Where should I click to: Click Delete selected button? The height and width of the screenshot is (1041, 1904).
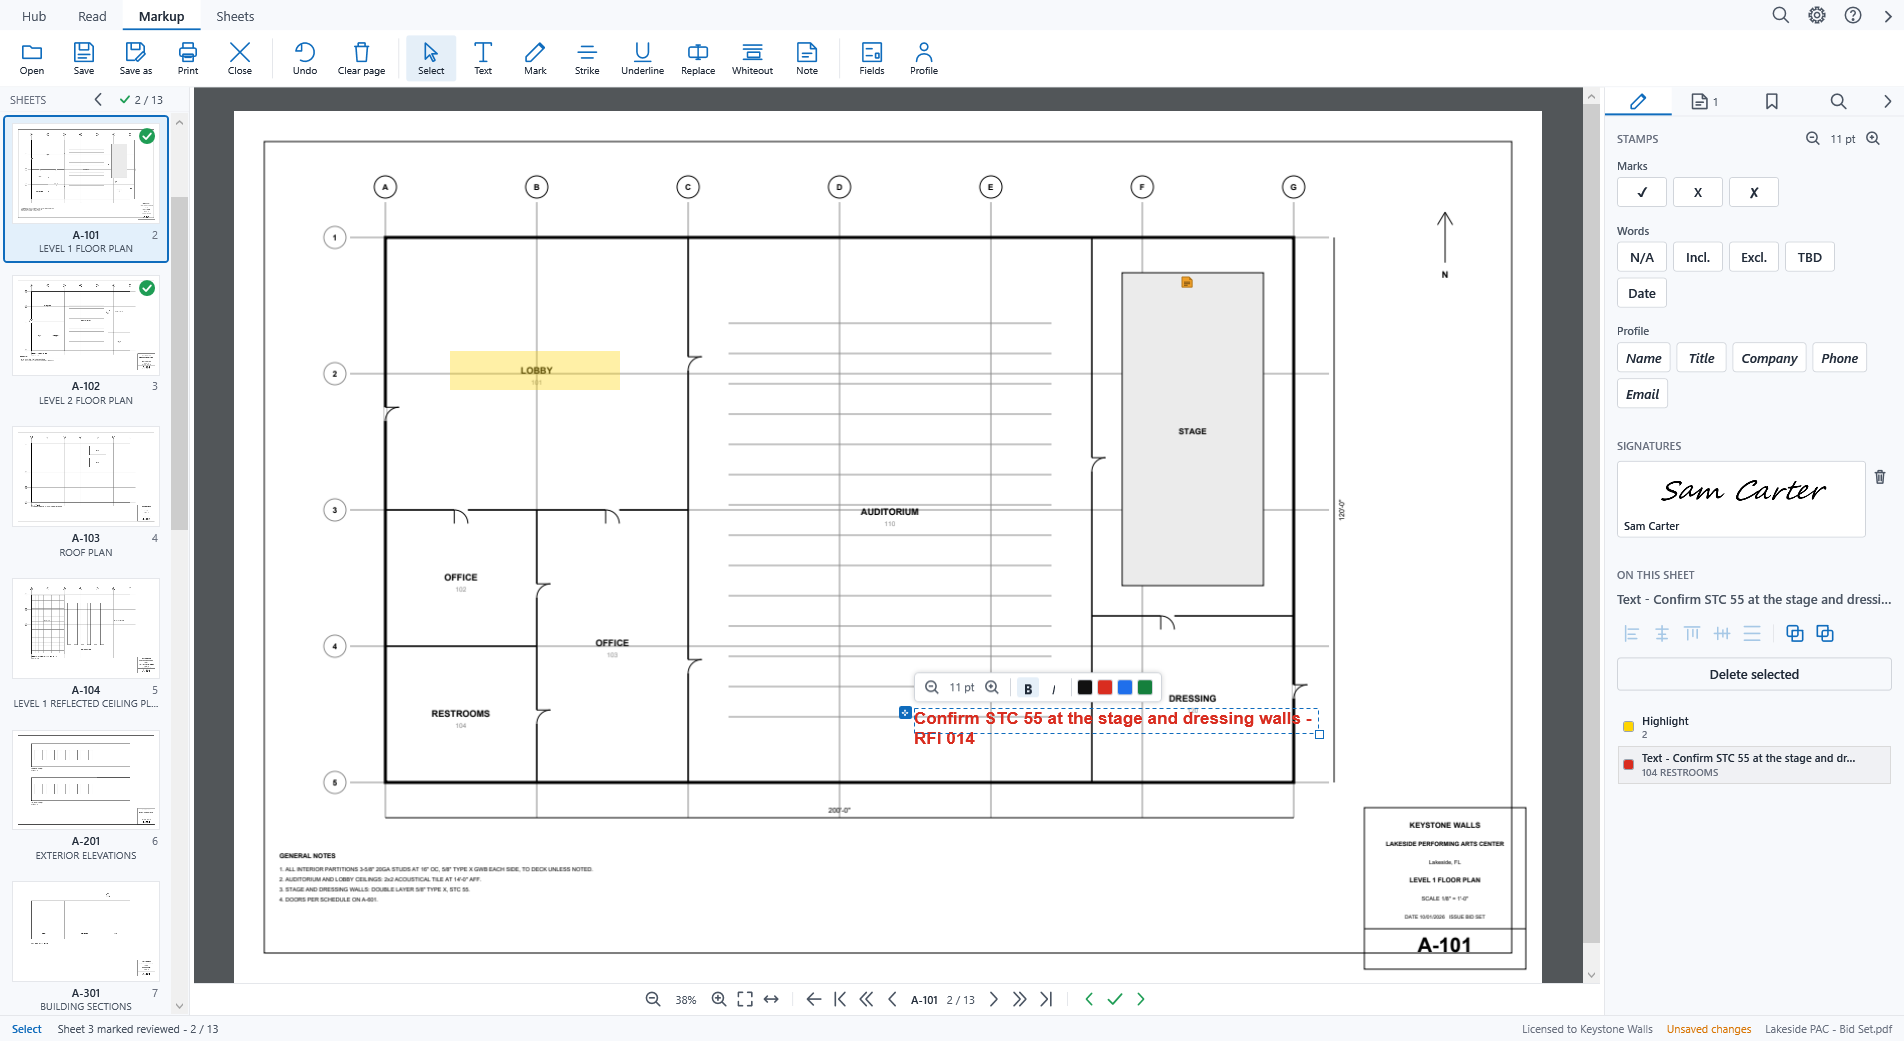point(1753,674)
